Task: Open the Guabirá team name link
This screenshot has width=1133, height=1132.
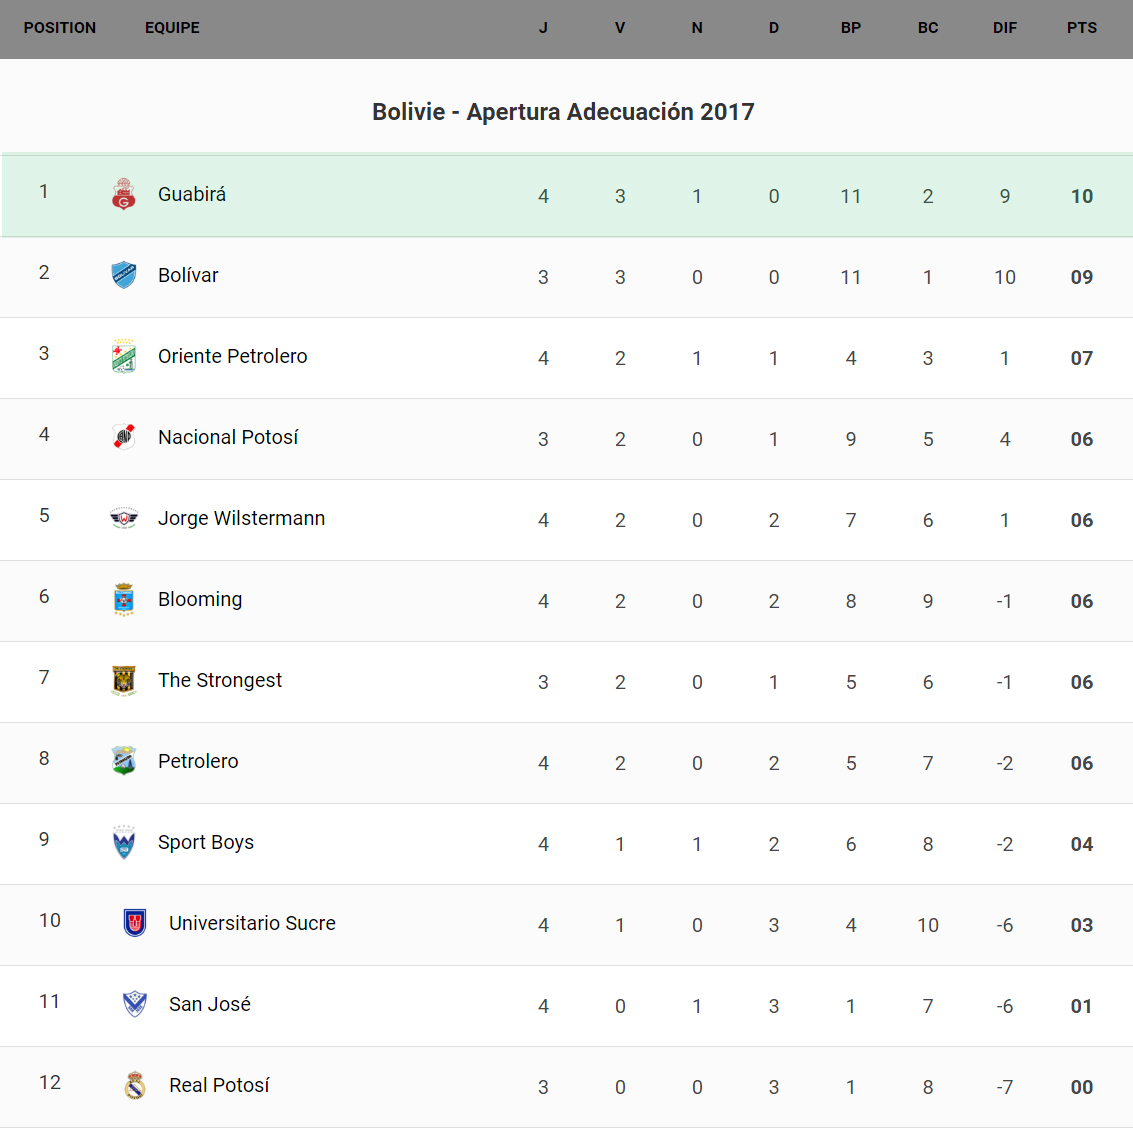Action: (192, 194)
